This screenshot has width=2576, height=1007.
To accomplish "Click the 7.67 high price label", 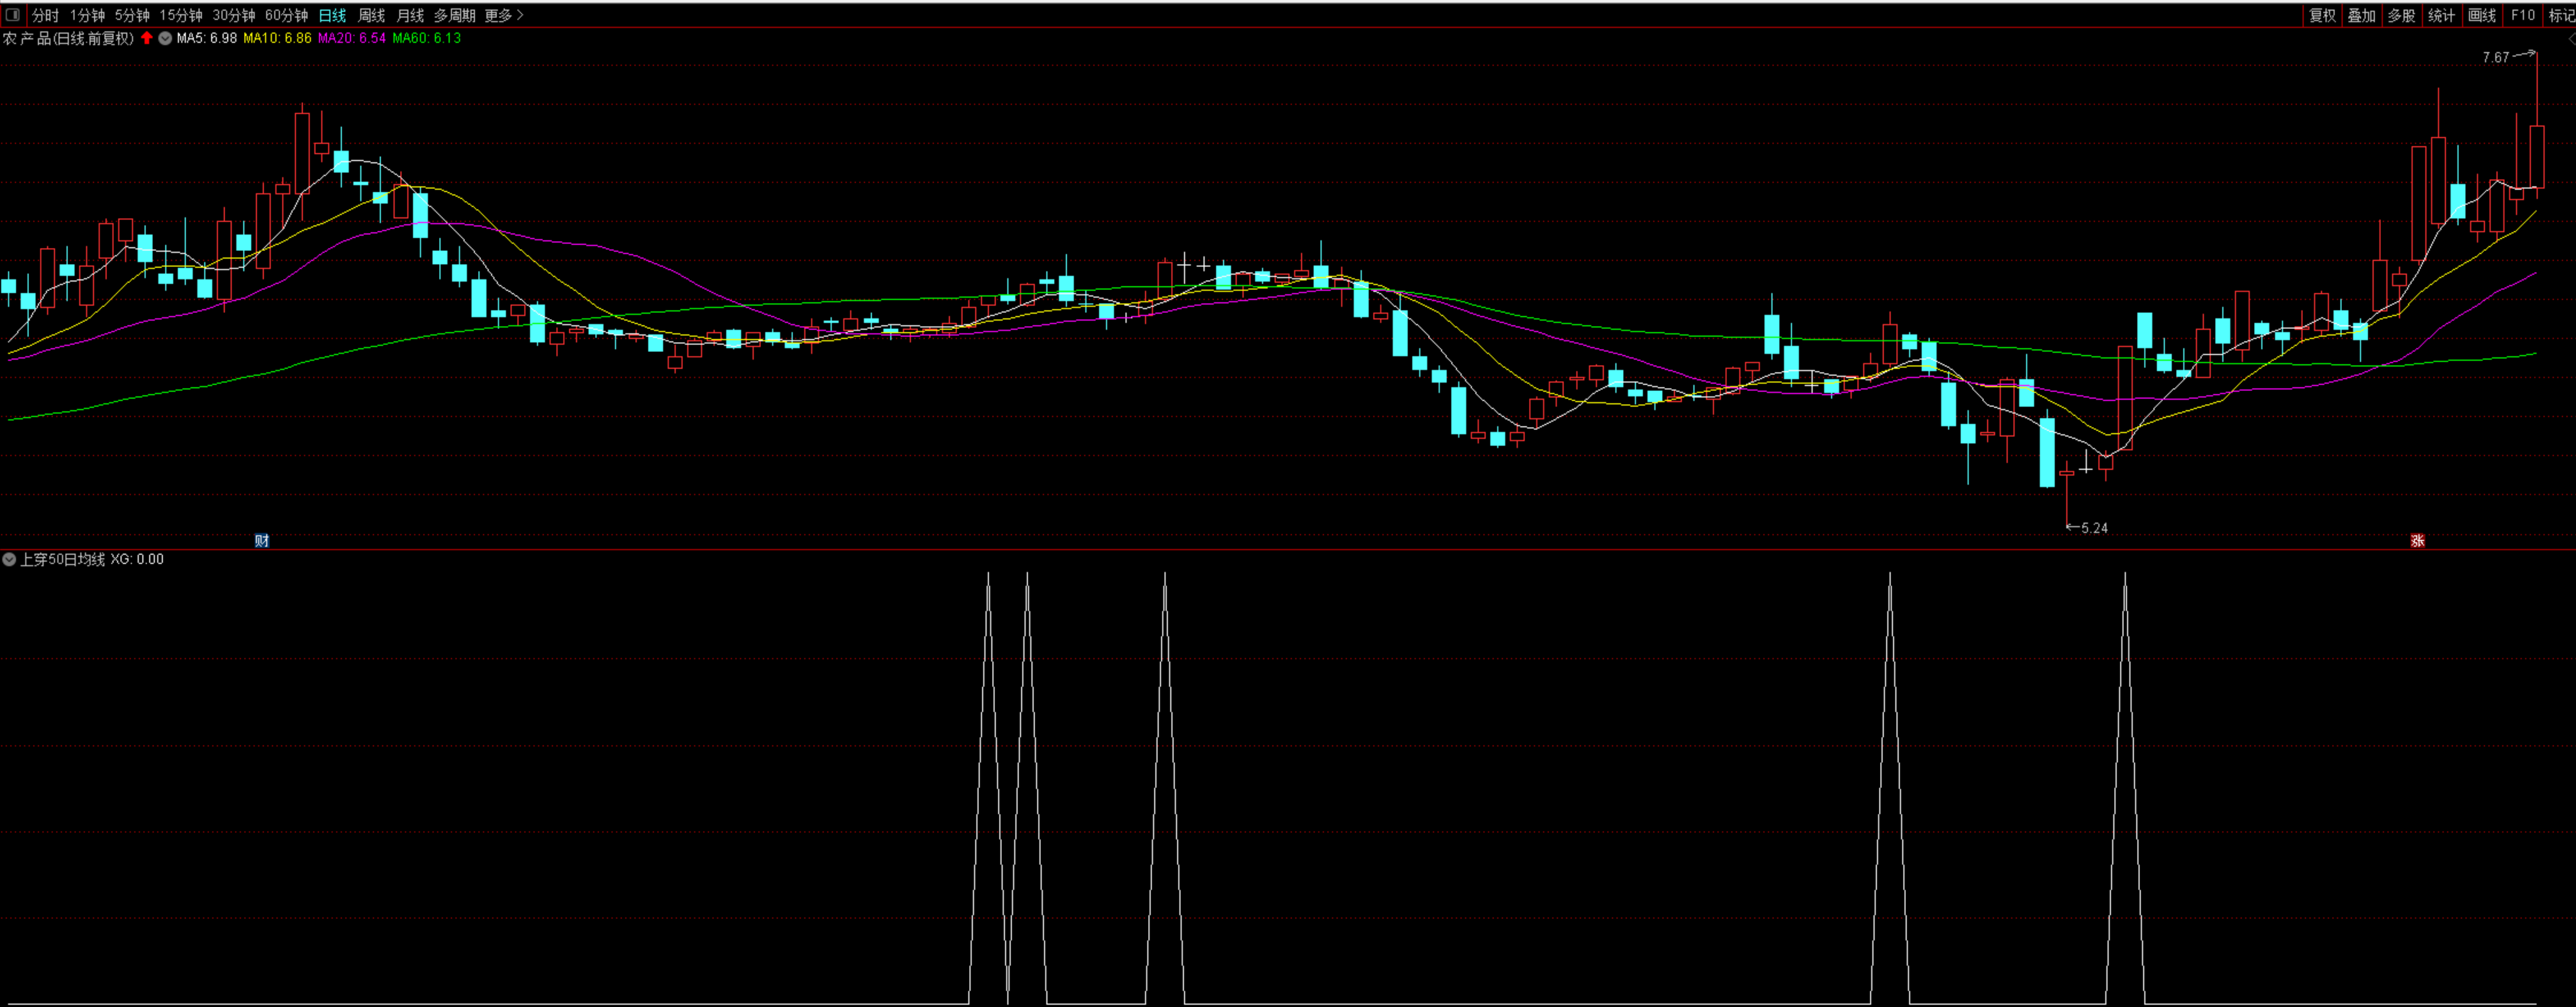I will pos(2495,57).
